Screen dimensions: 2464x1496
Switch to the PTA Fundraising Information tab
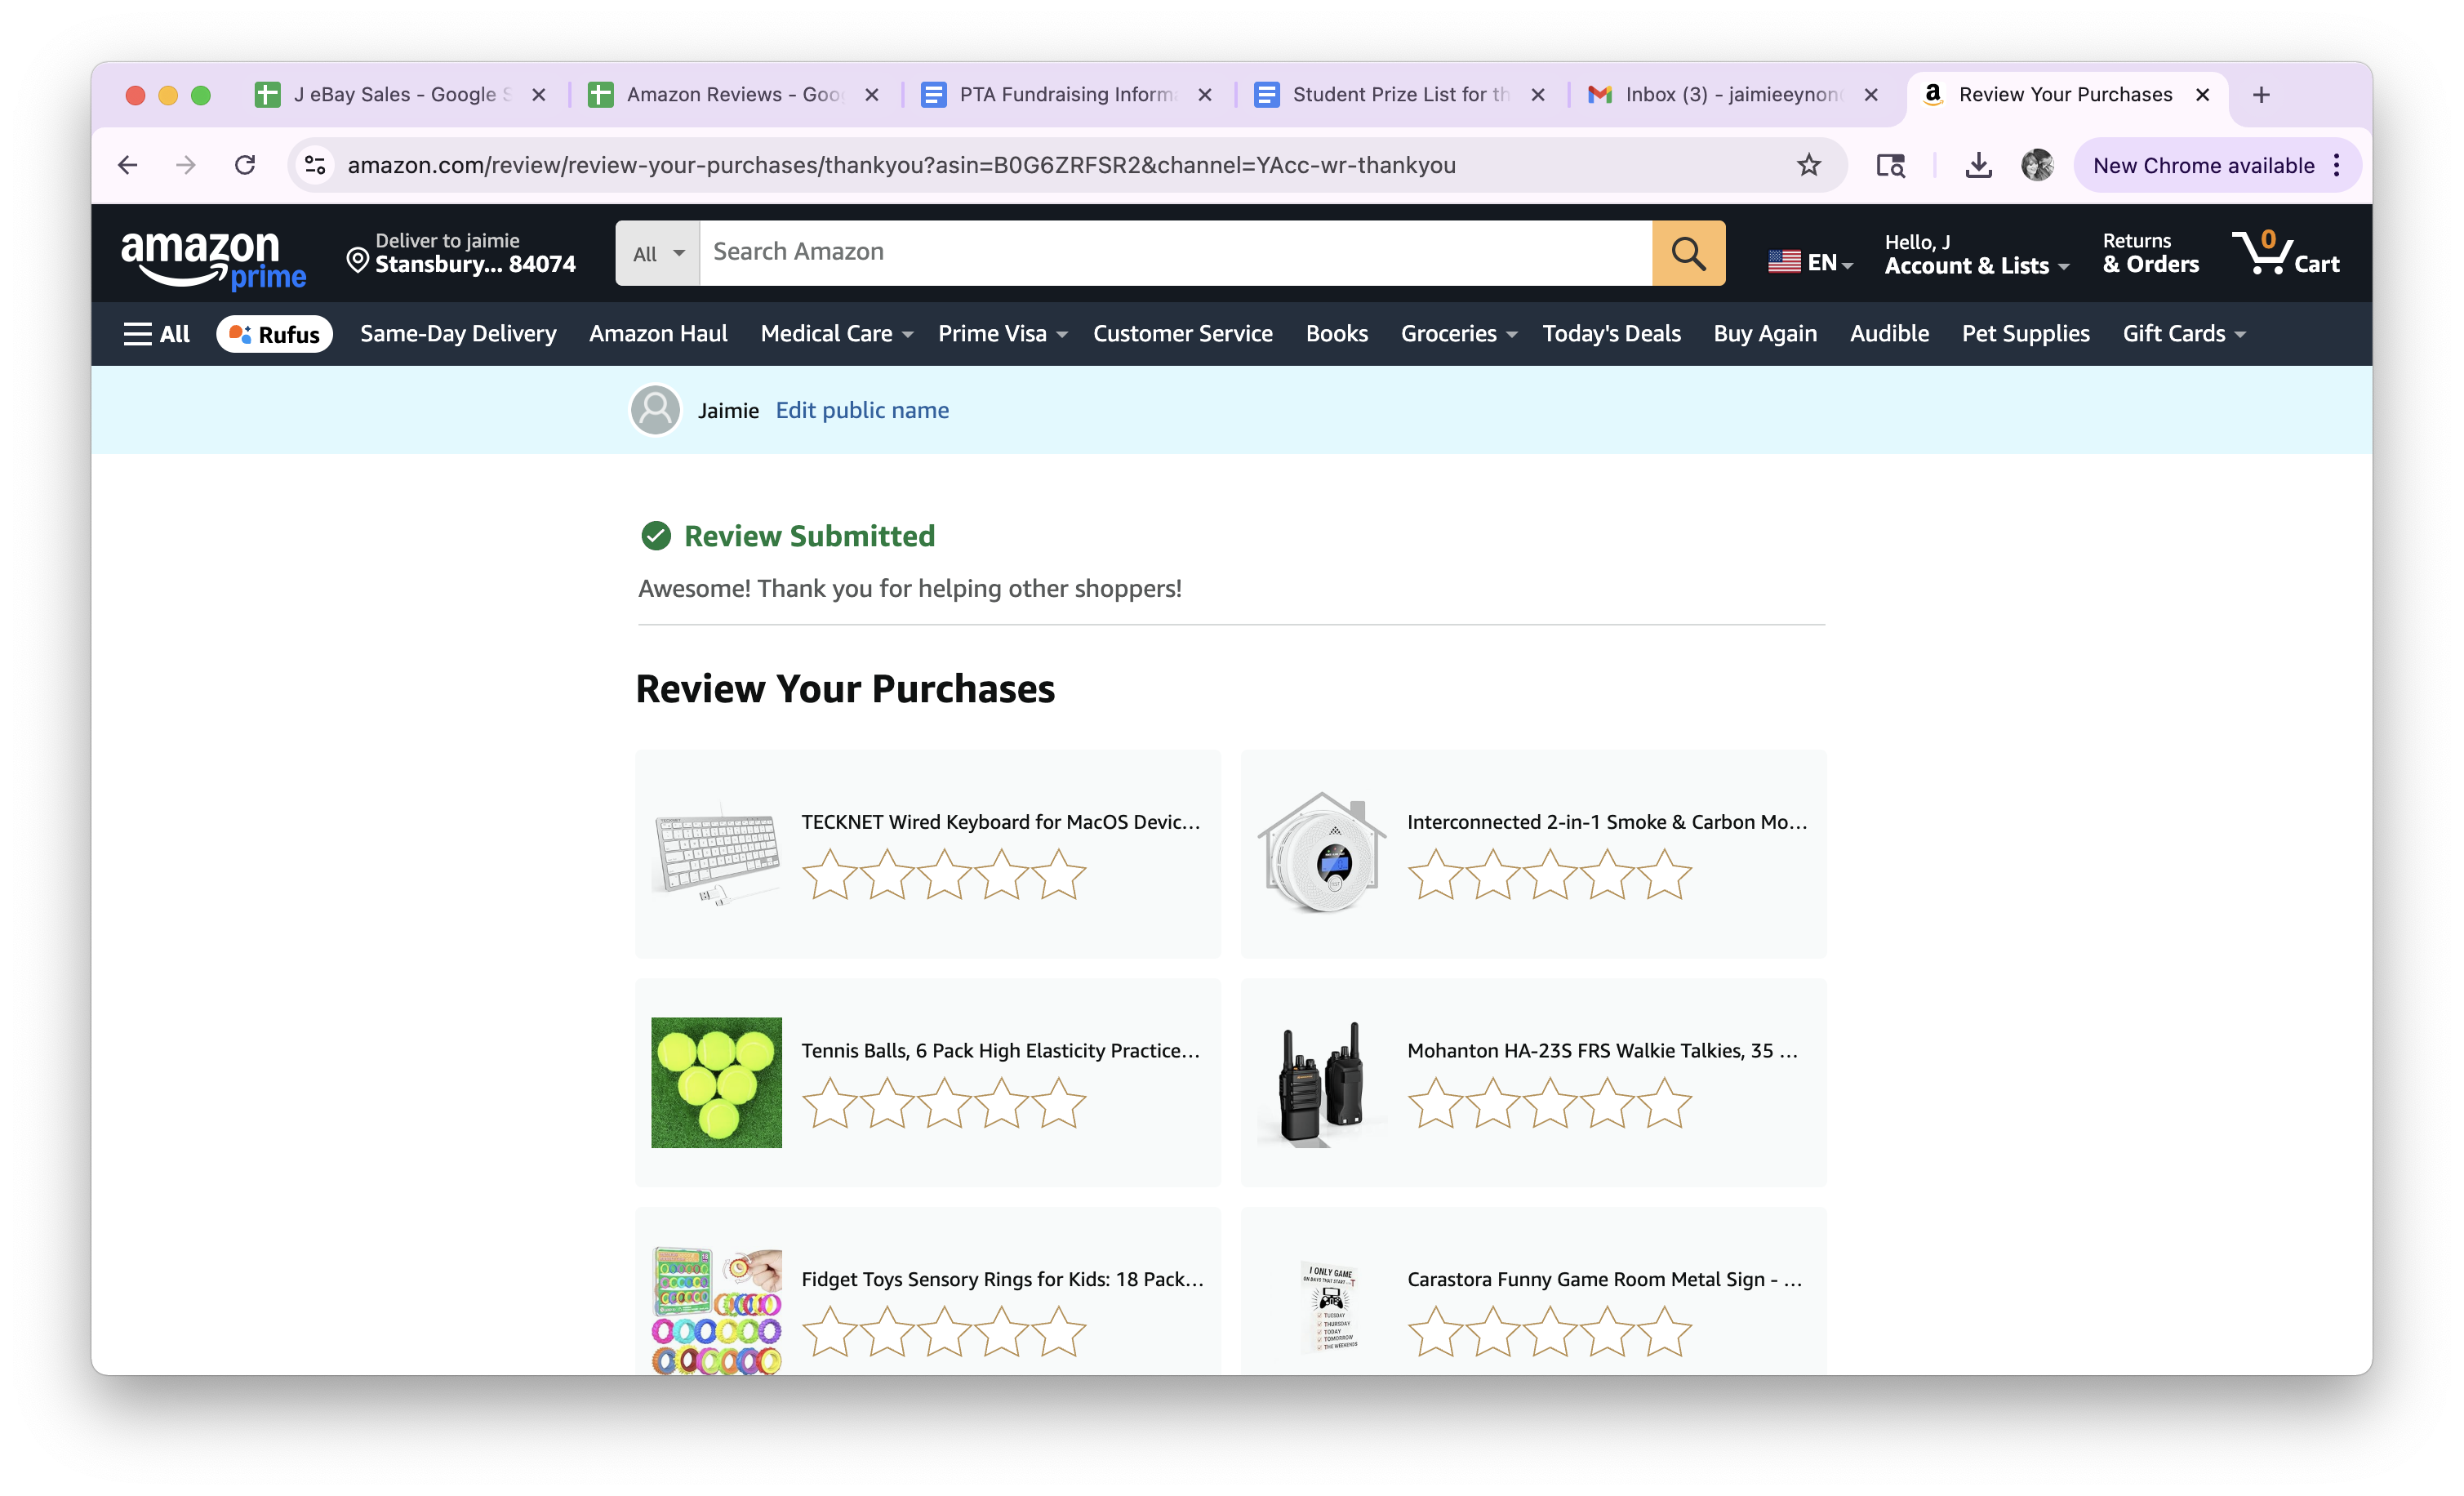1066,95
